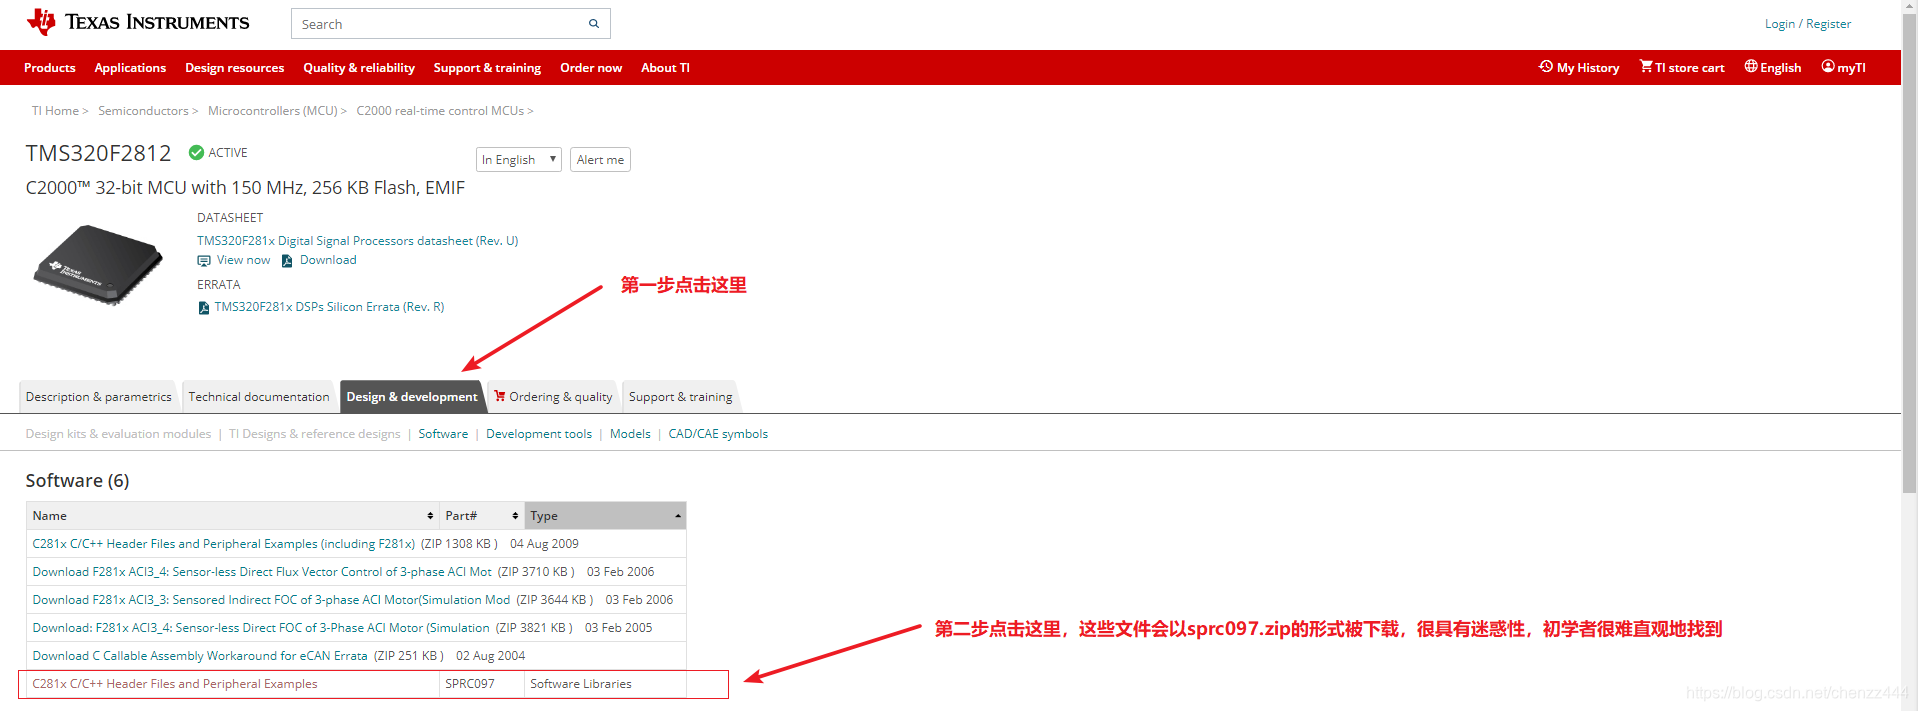Open TMS320F281x DSPs Silicon Errata link

point(329,307)
